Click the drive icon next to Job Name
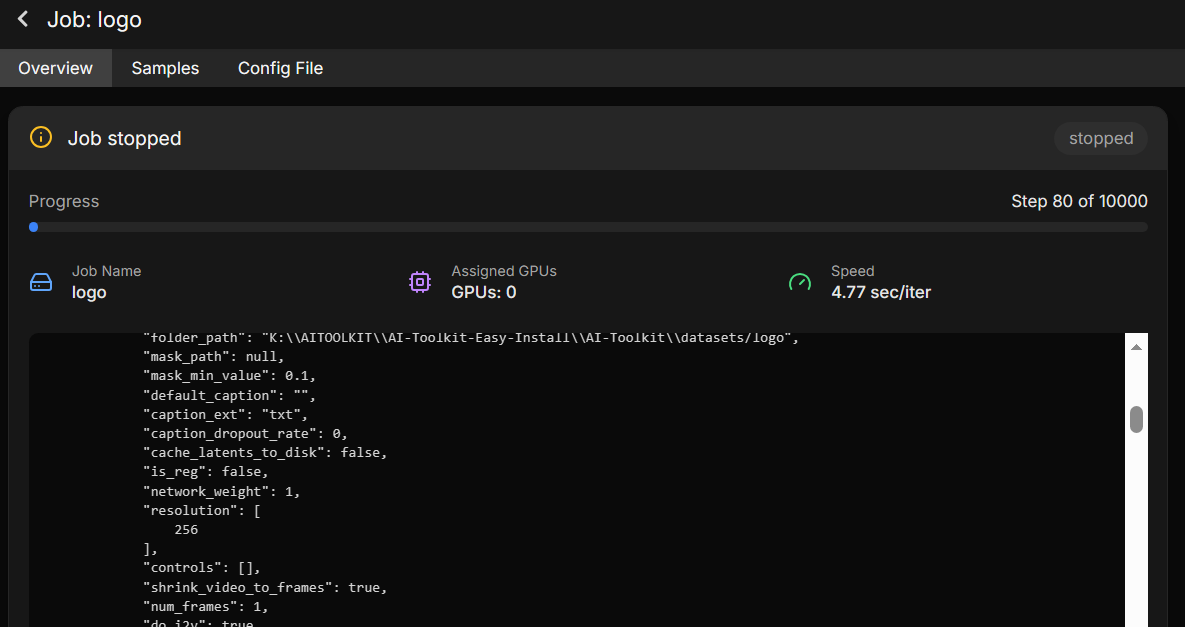 tap(40, 282)
